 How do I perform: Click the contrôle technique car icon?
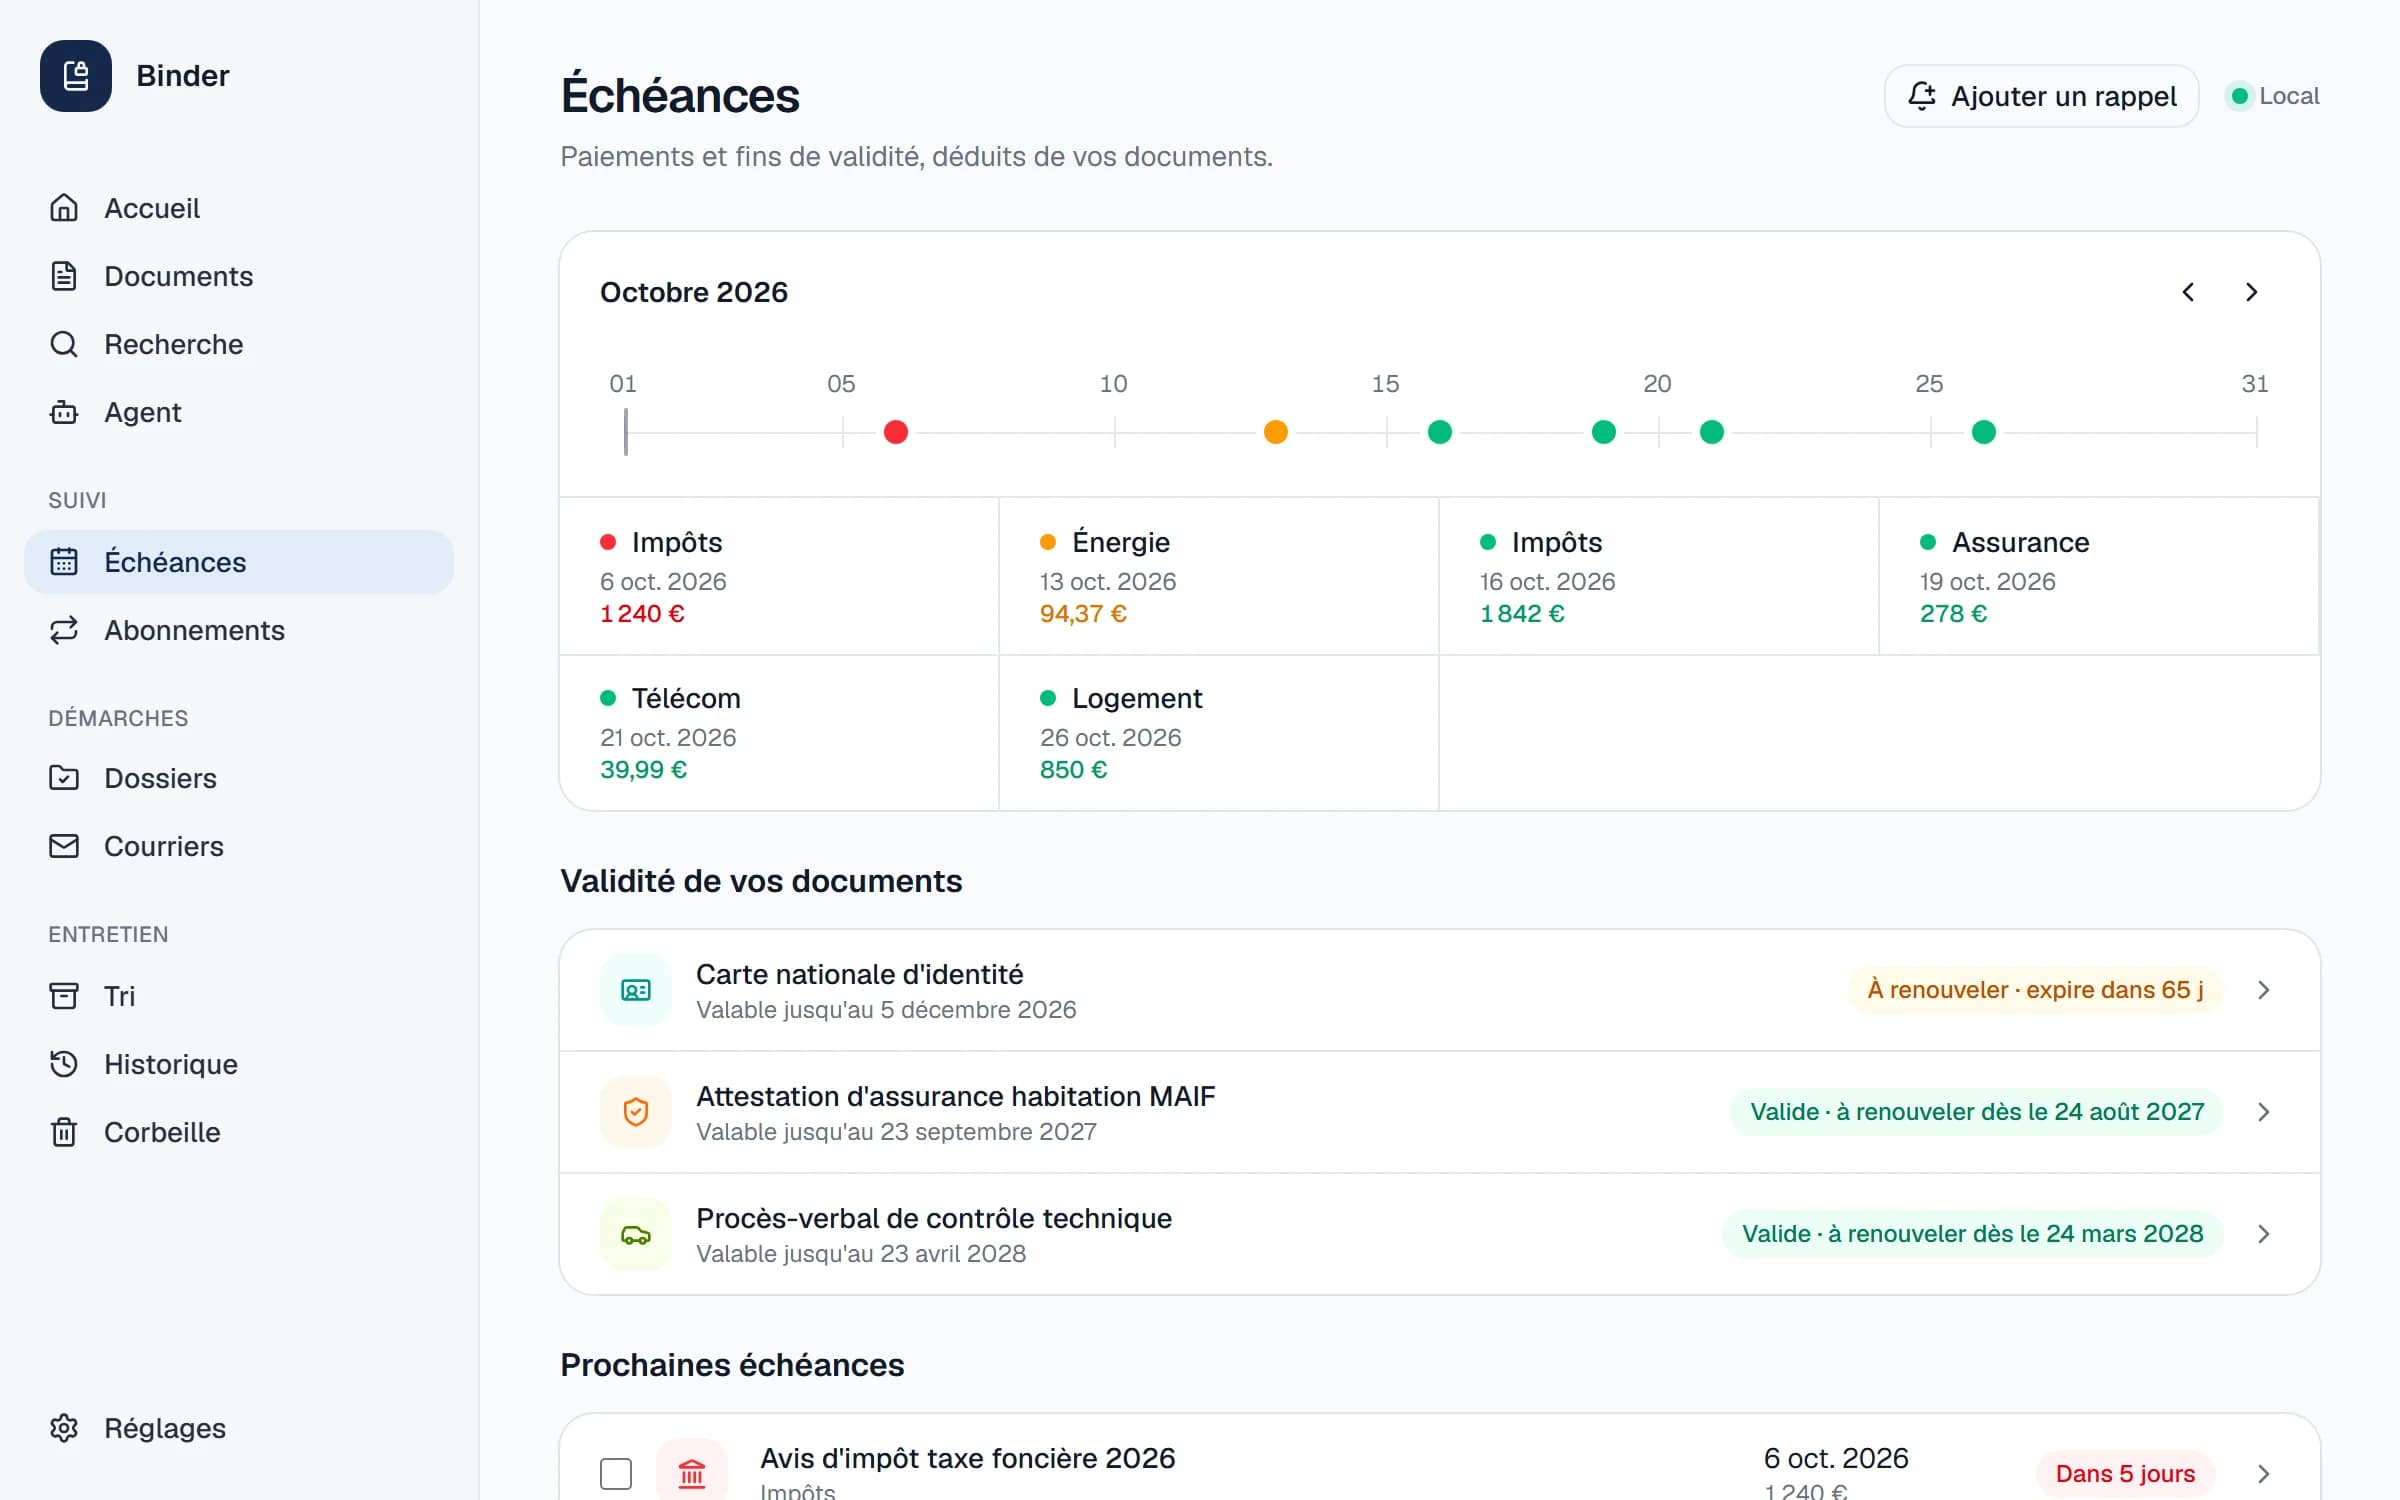click(636, 1234)
